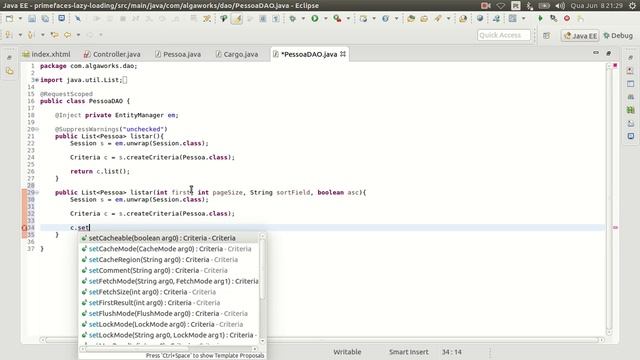The width and height of the screenshot is (640, 360).
Task: Open the index.xhtml editor tab
Action: 47,54
